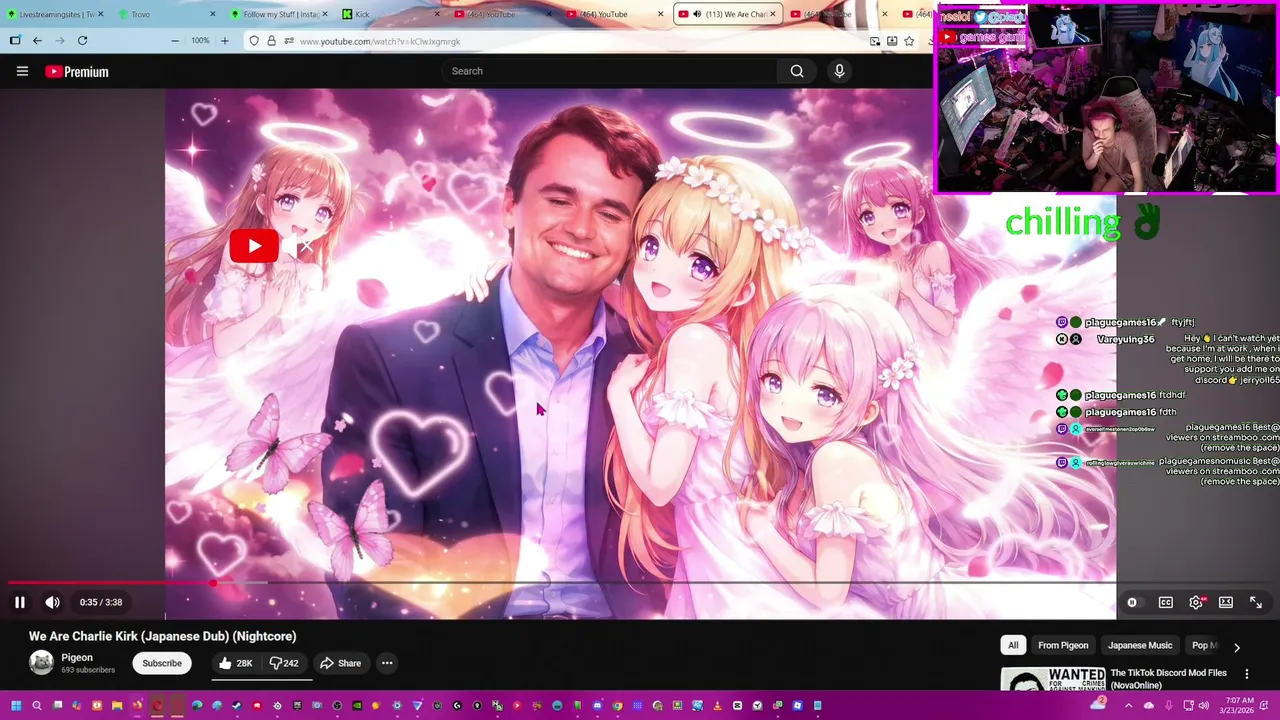Image resolution: width=1280 pixels, height=720 pixels.
Task: Select (113) We Are Charlie tab
Action: pyautogui.click(x=728, y=14)
